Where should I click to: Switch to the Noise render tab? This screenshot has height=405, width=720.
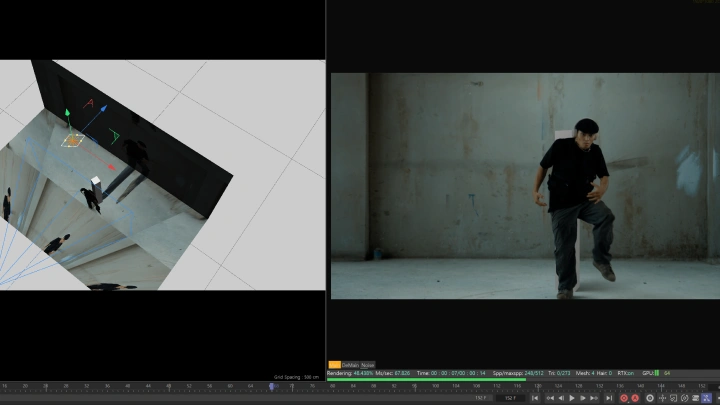tap(368, 365)
